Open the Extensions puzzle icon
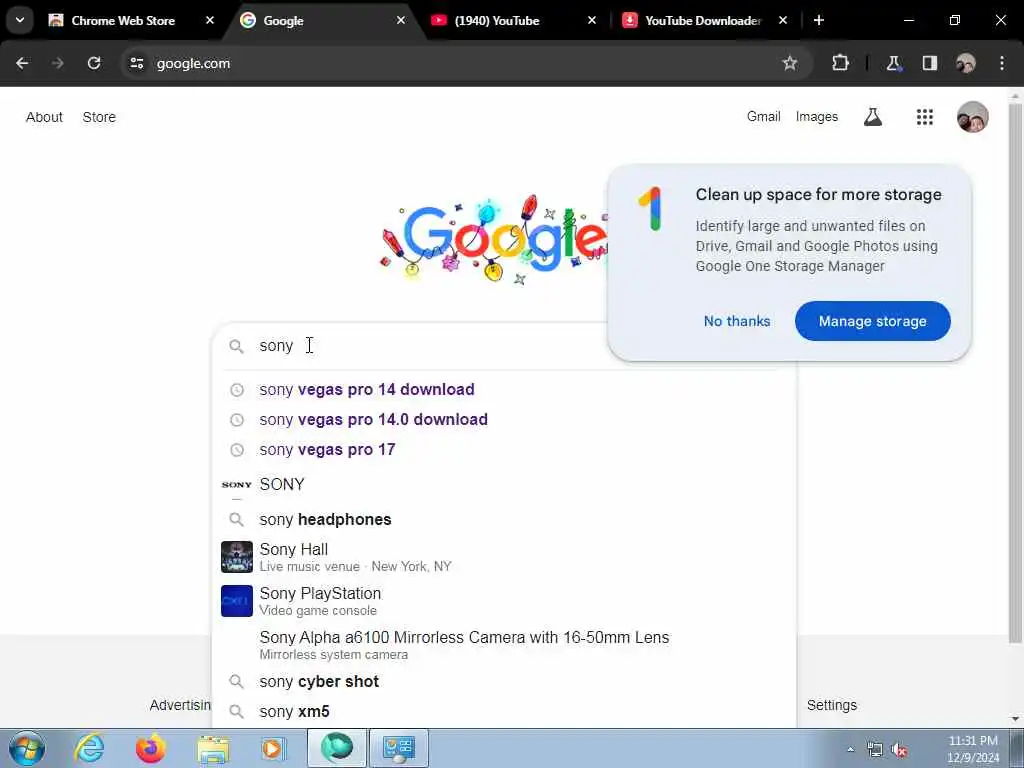The image size is (1024, 768). click(x=840, y=63)
